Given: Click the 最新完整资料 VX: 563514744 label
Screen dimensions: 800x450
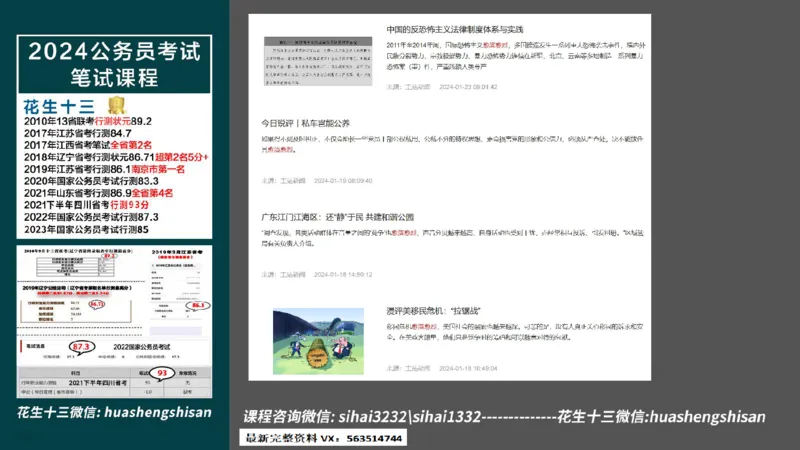Looking at the screenshot, I should 323,438.
